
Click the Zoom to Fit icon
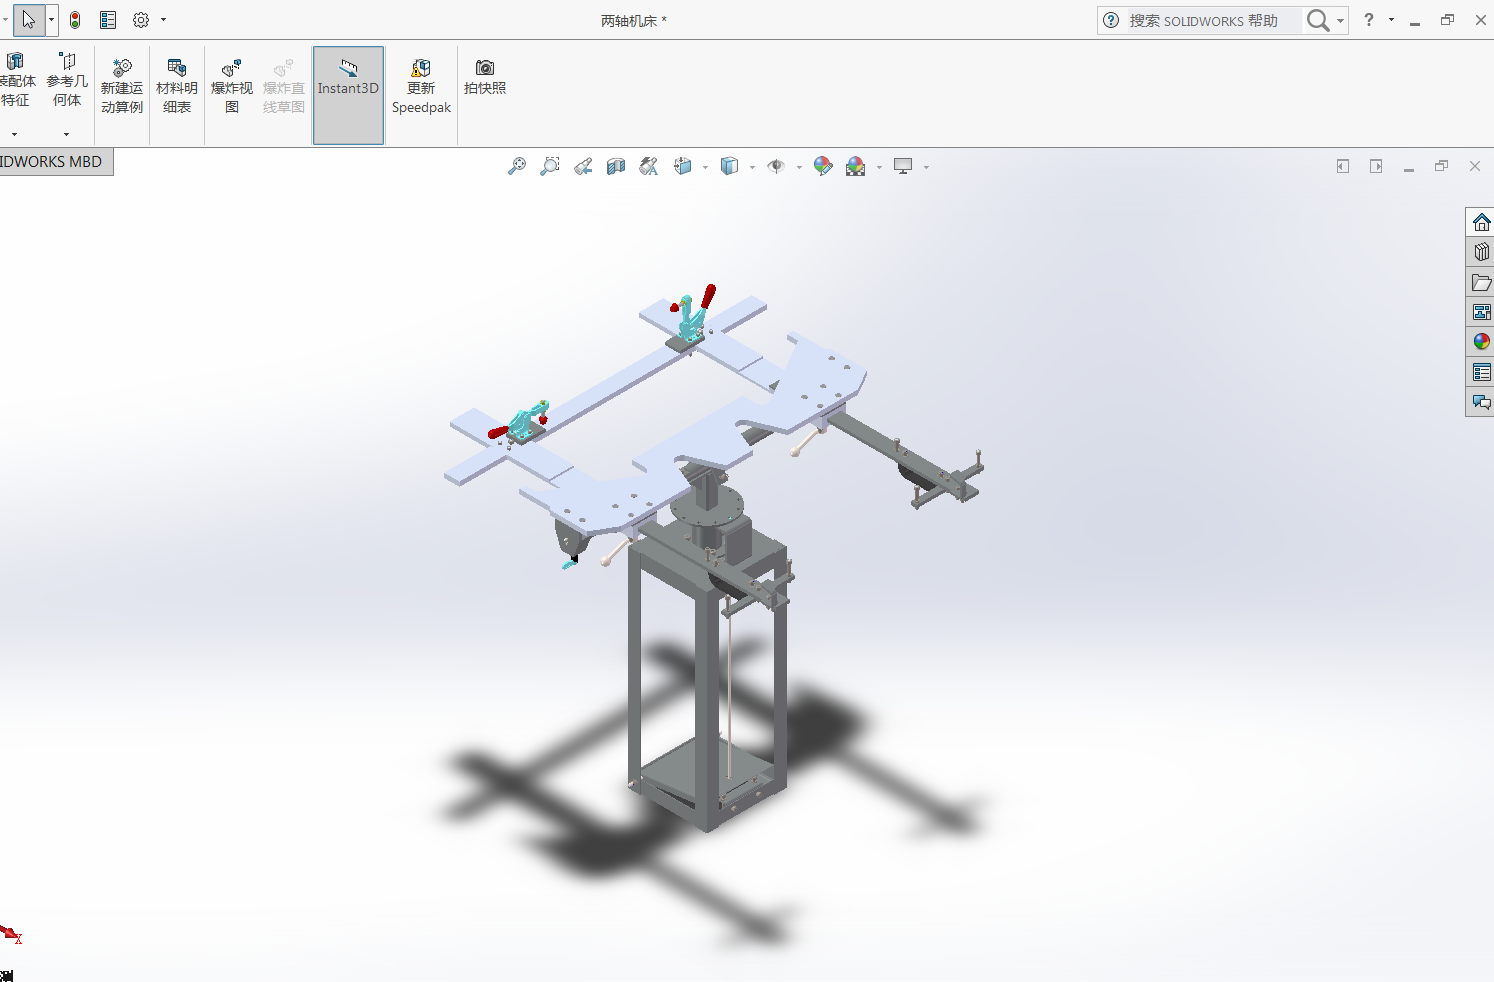tap(517, 167)
